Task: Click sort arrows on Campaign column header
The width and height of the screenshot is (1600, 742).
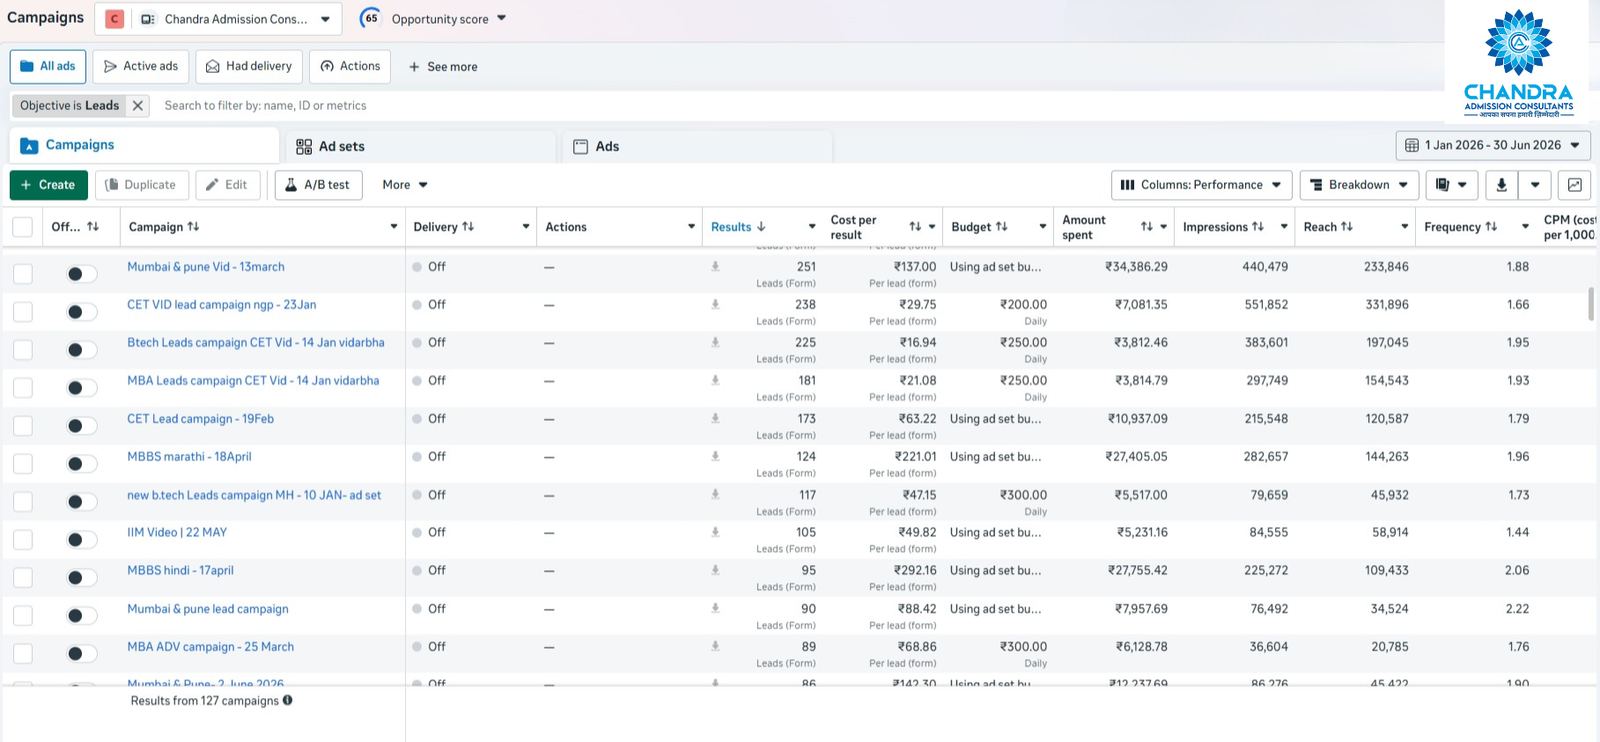Action: (193, 227)
